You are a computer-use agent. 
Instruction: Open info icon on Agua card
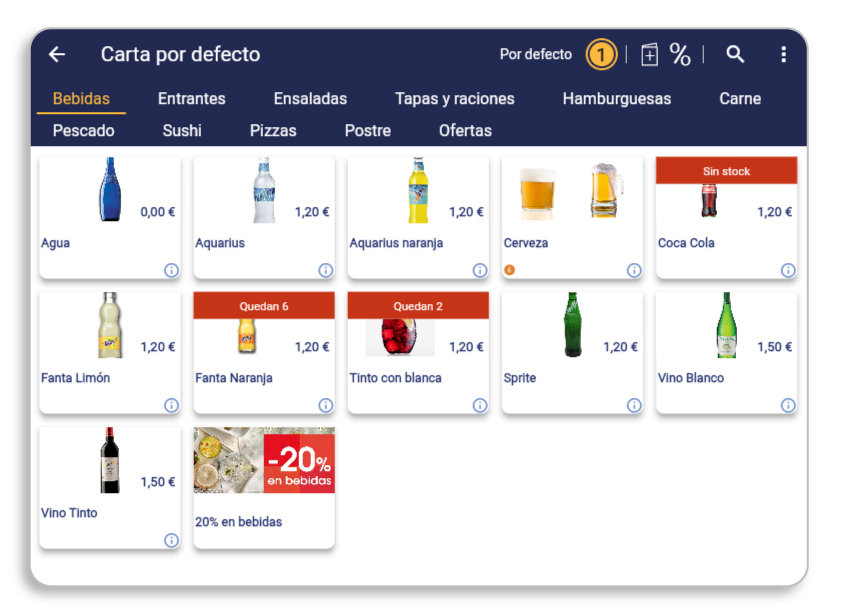(x=171, y=270)
